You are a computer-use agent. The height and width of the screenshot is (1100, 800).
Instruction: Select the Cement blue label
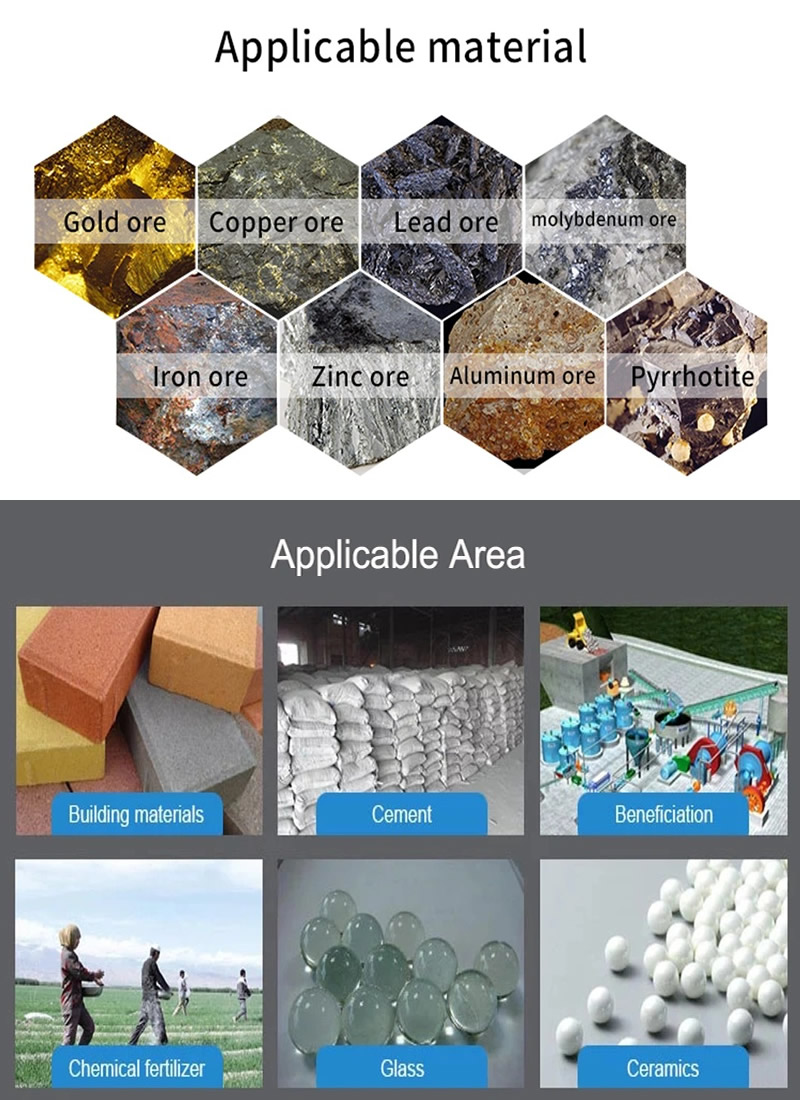pos(401,814)
